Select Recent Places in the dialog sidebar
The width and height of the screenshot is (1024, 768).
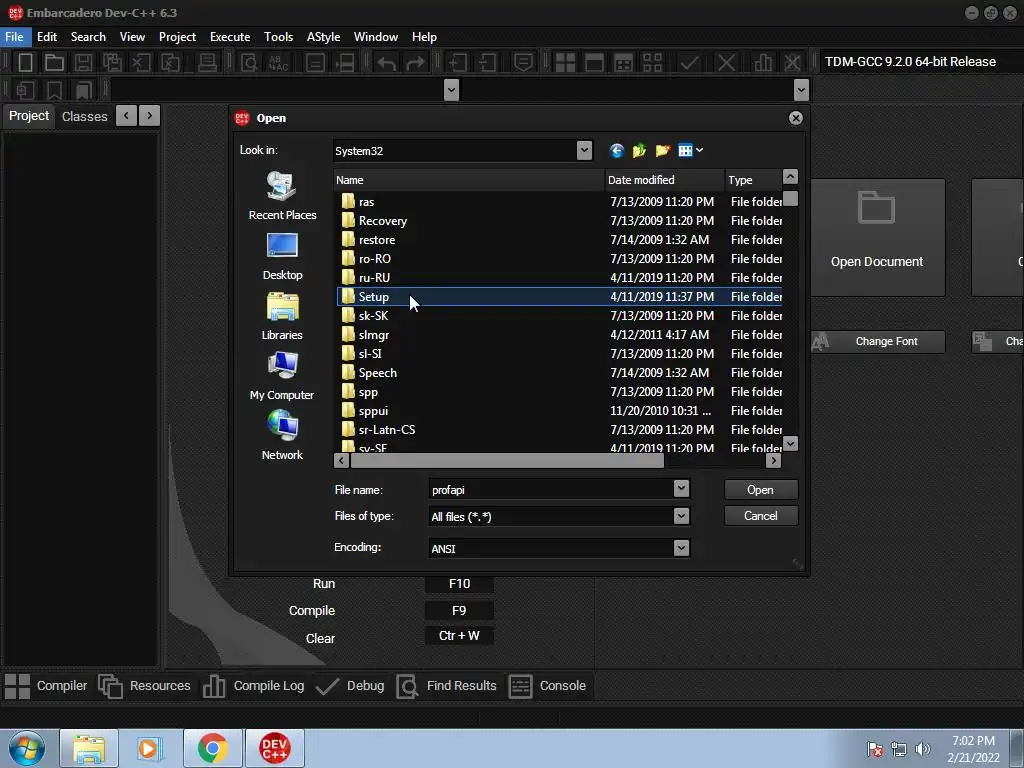282,195
